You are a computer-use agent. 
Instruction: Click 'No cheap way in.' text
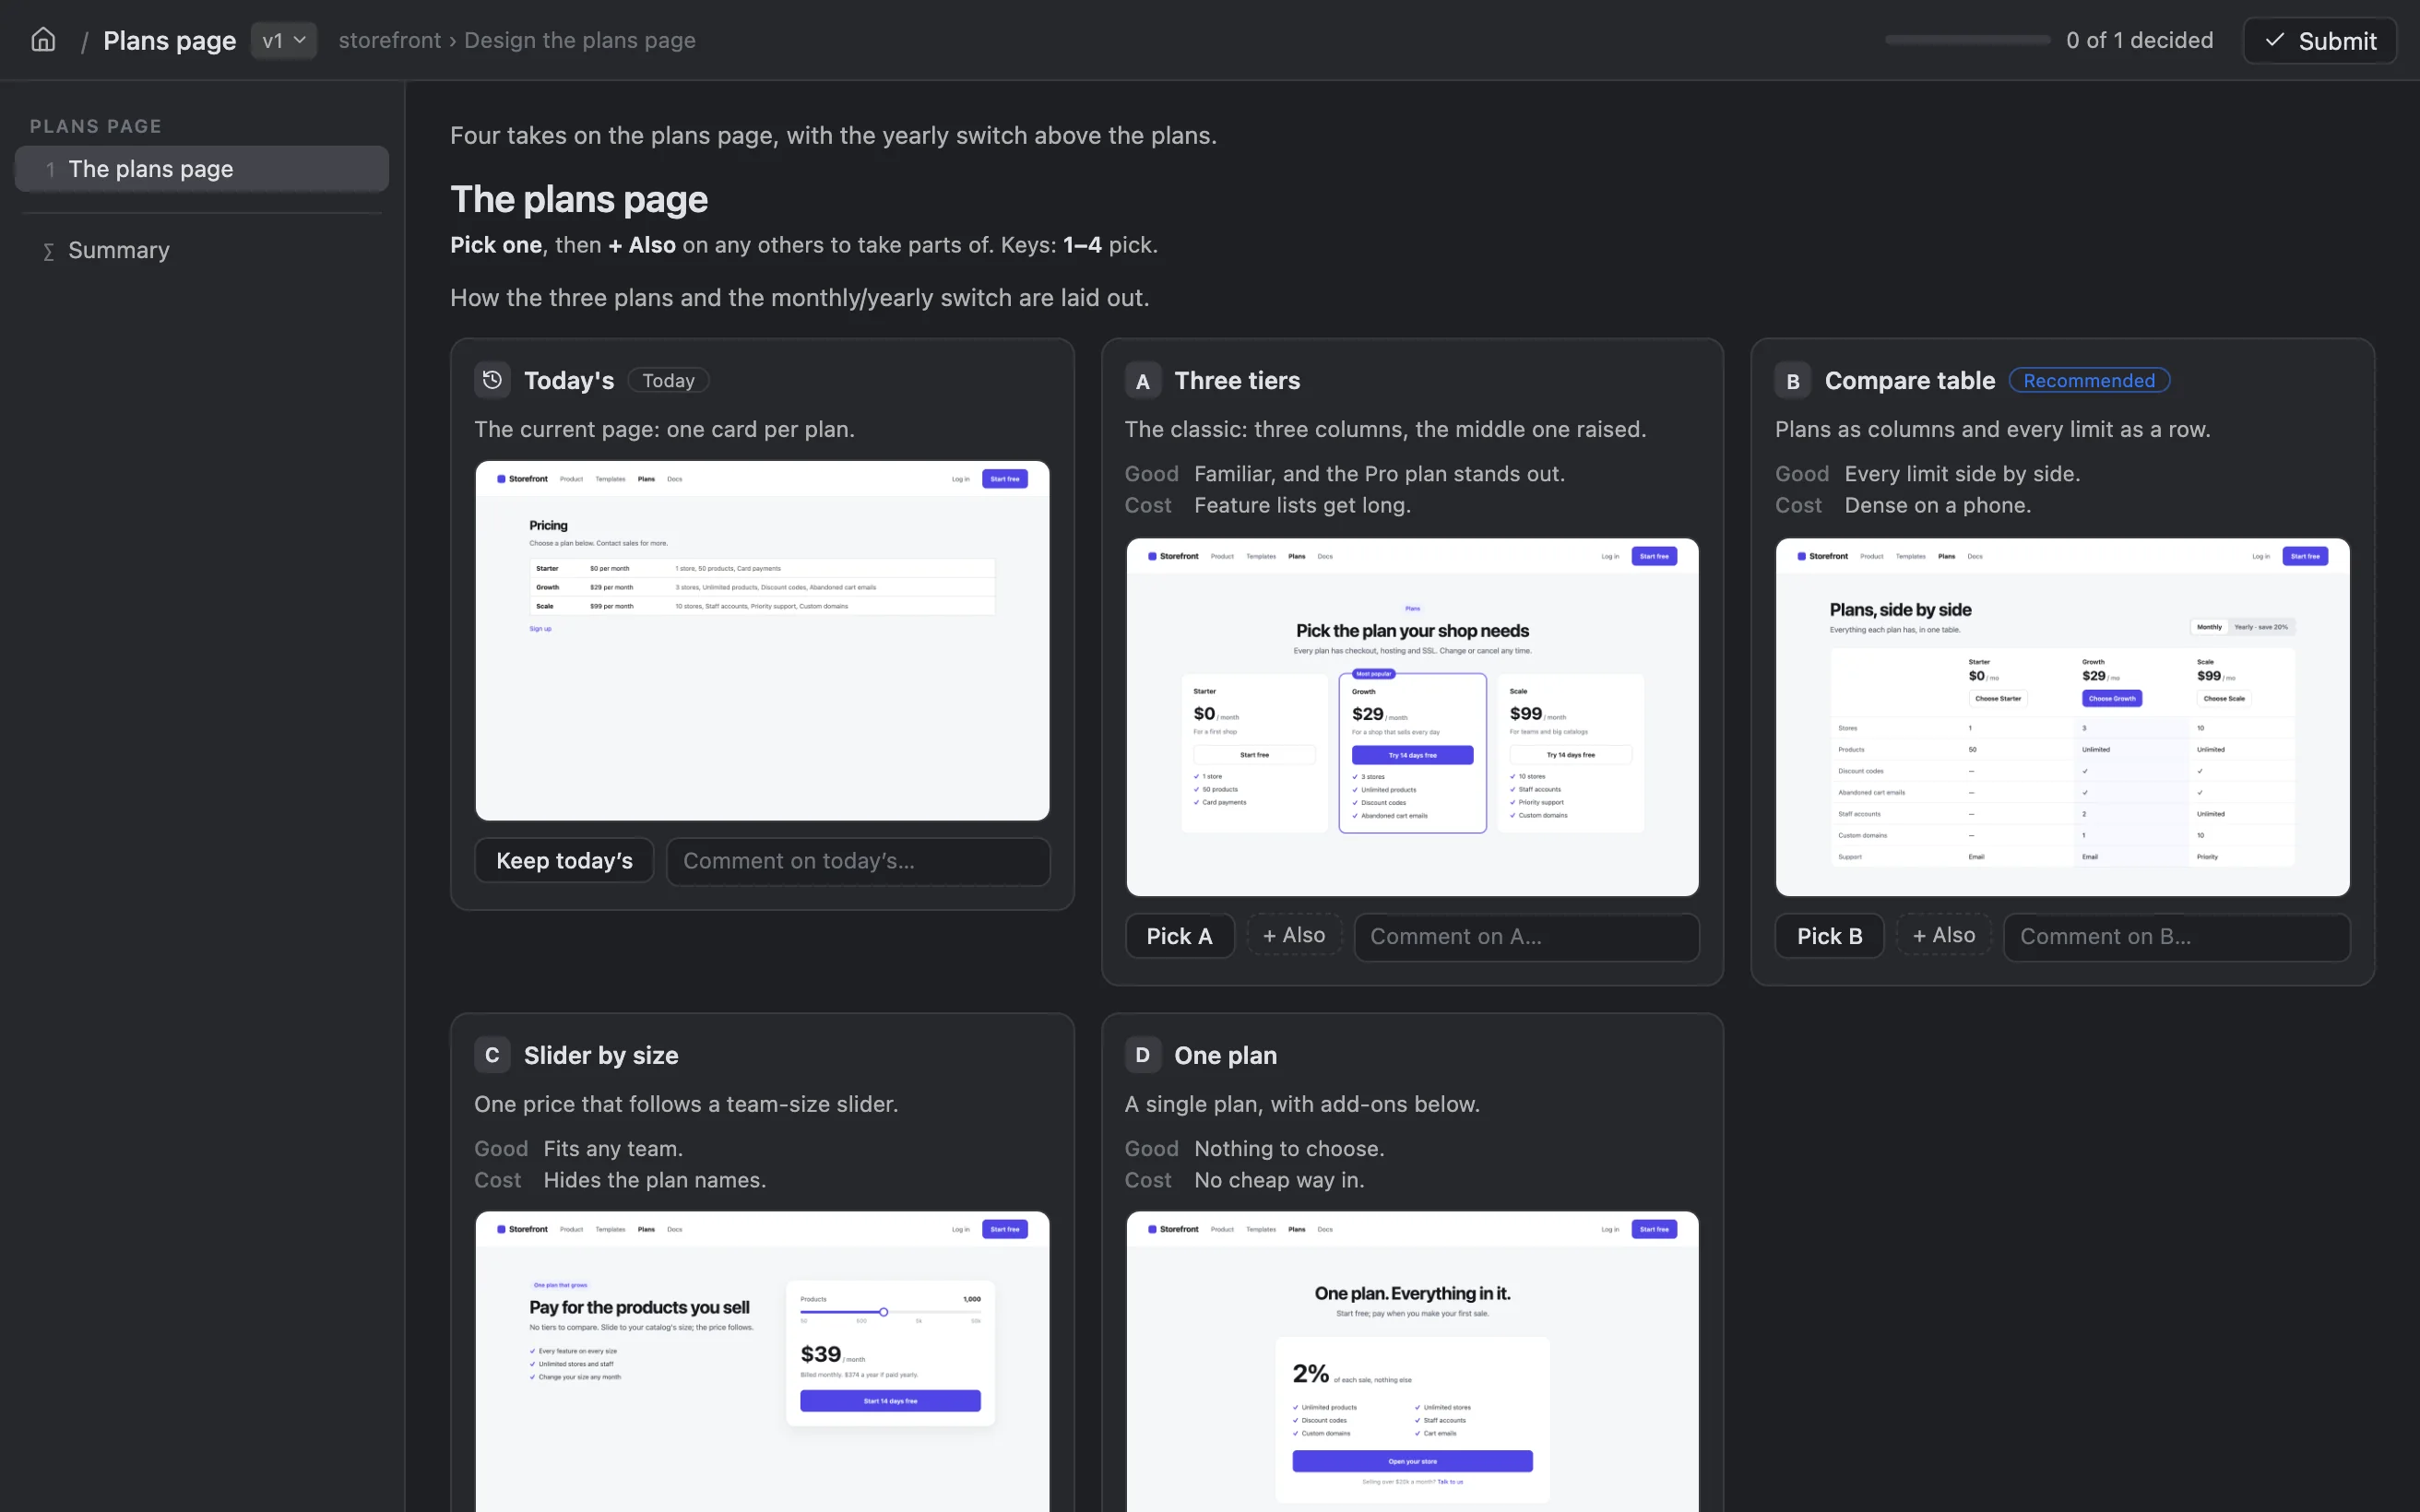pyautogui.click(x=1279, y=1180)
